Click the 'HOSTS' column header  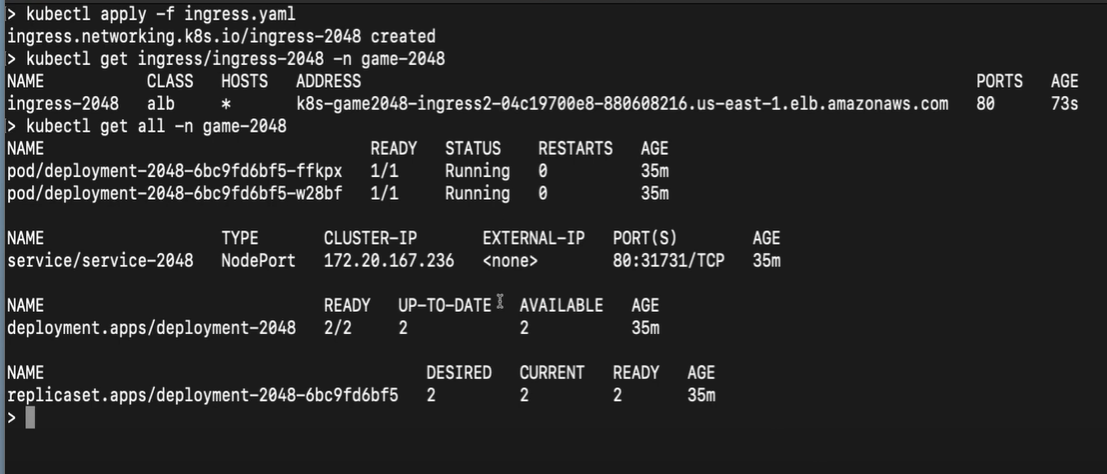pos(244,82)
